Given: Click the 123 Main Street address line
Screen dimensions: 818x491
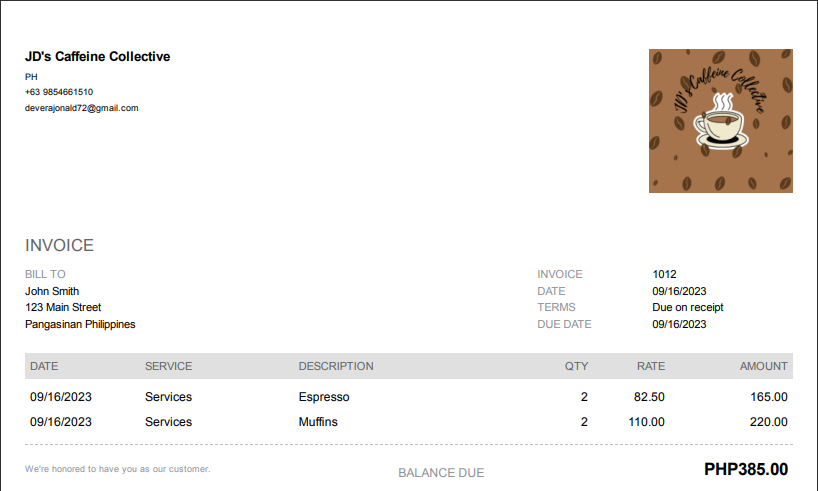Looking at the screenshot, I should (63, 307).
